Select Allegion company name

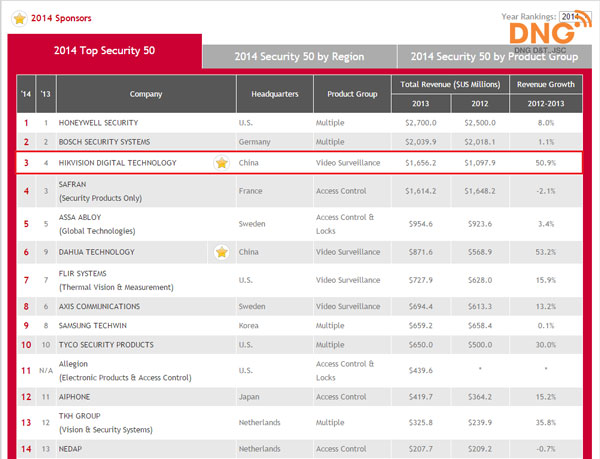coord(73,364)
